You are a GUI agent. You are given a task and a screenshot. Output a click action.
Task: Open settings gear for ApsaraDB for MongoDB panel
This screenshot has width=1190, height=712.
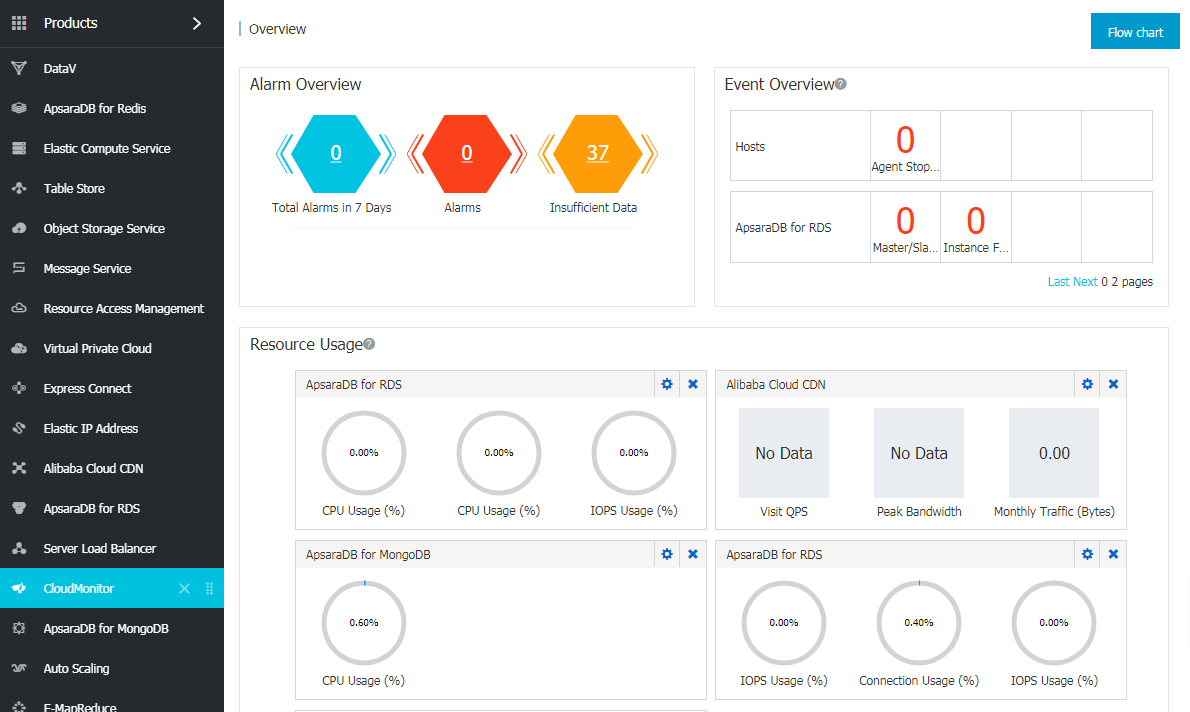[x=667, y=554]
